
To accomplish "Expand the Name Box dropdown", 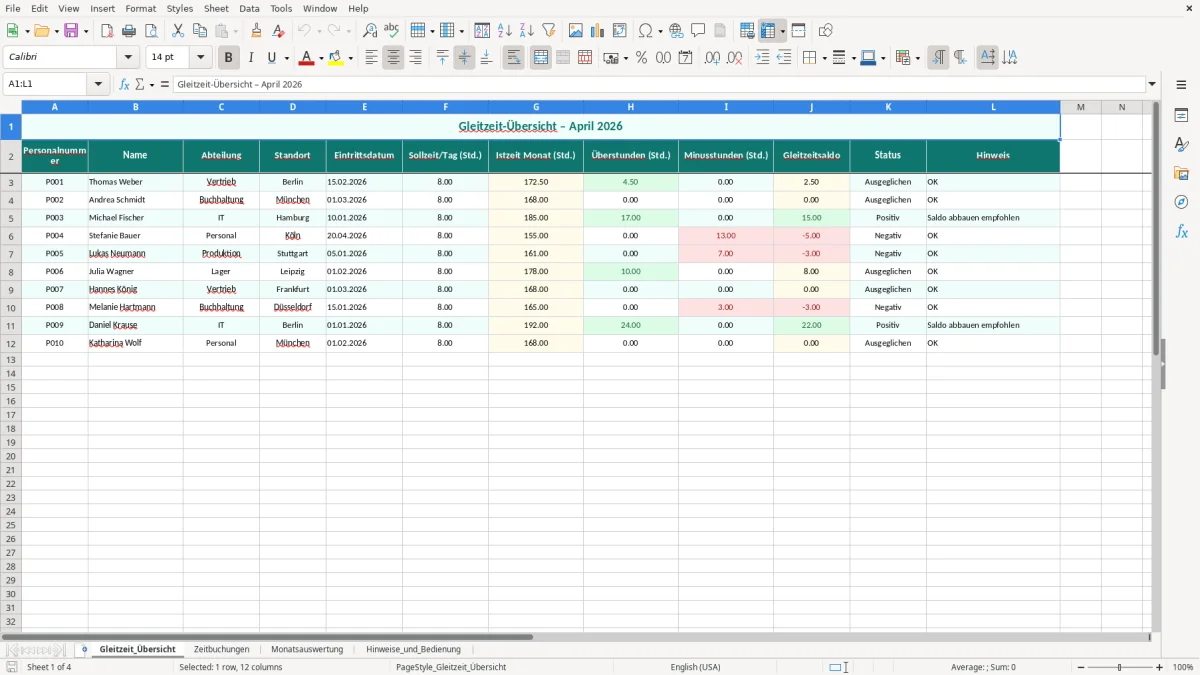I will (98, 84).
